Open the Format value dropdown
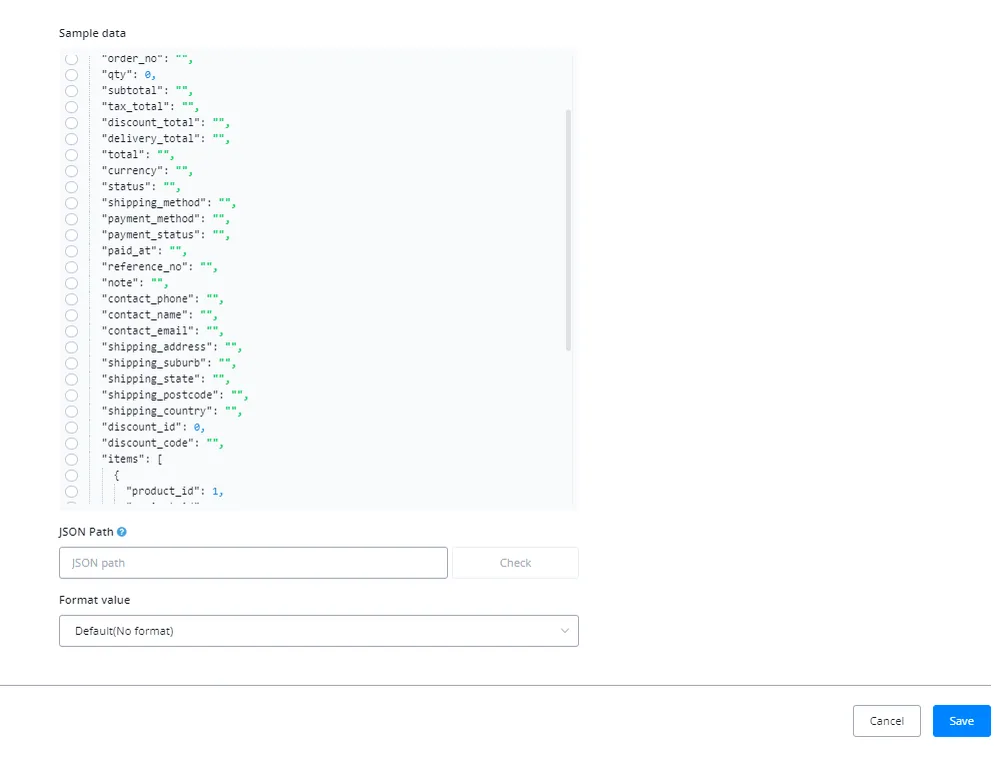 tap(318, 631)
